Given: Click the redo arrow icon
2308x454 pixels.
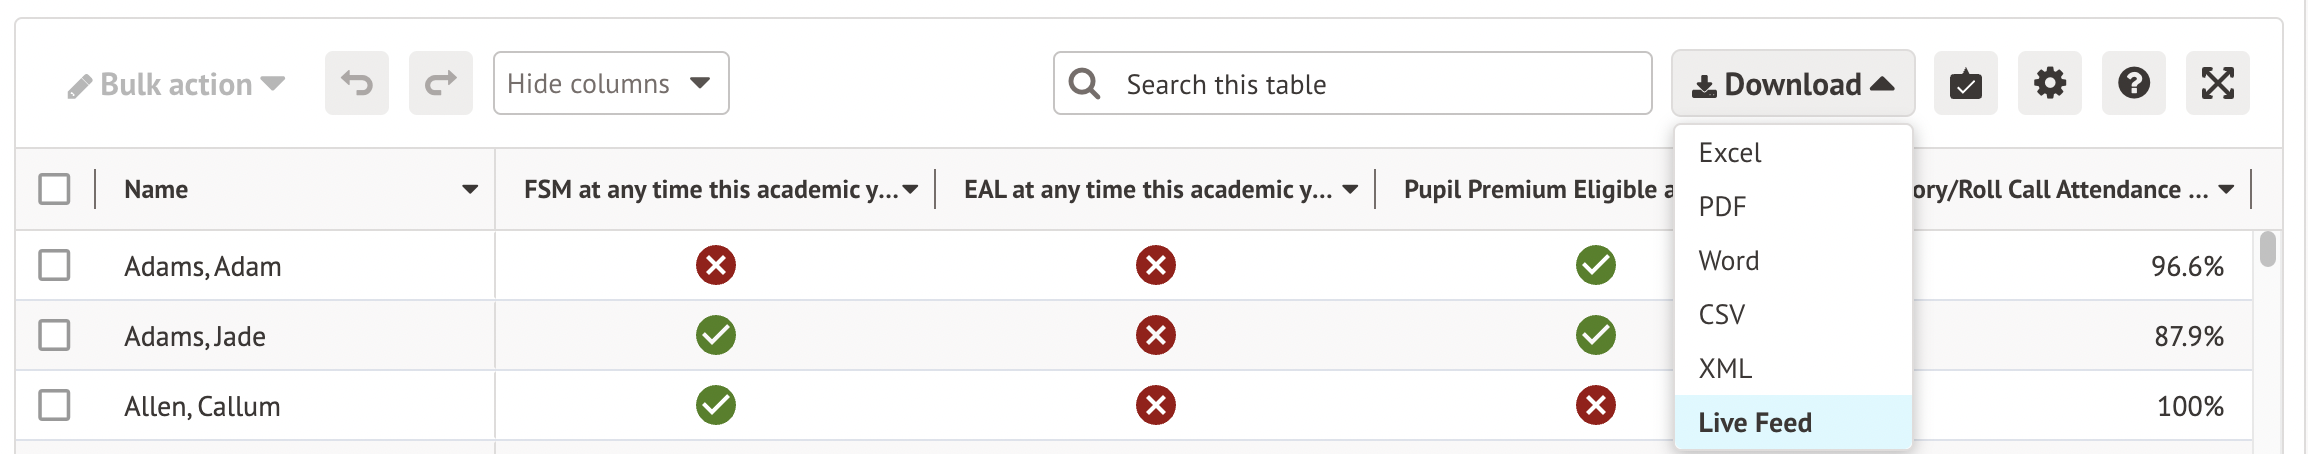Looking at the screenshot, I should [x=441, y=83].
